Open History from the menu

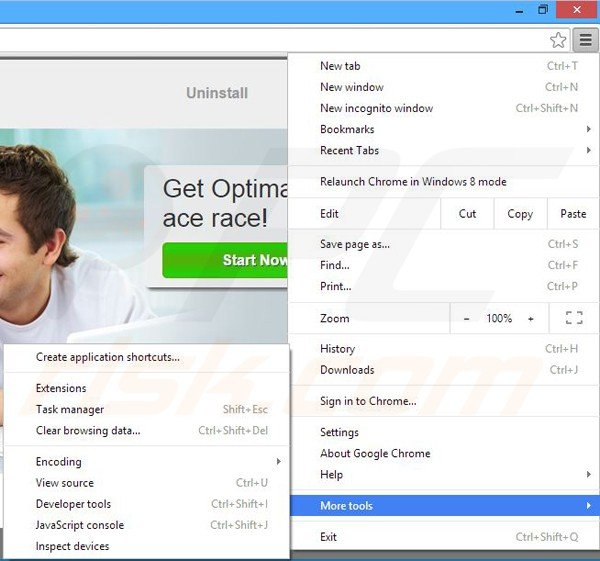[444, 349]
